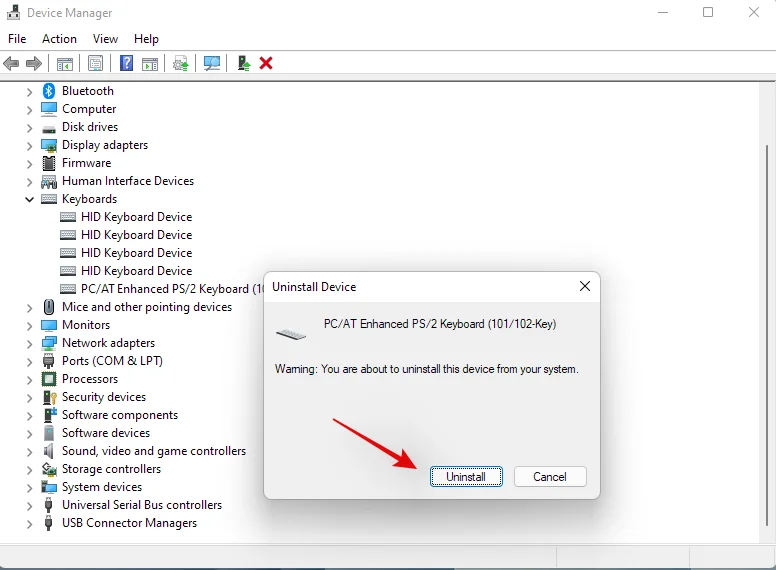This screenshot has width=776, height=570.
Task: Open the Action menu
Action: [x=59, y=39]
